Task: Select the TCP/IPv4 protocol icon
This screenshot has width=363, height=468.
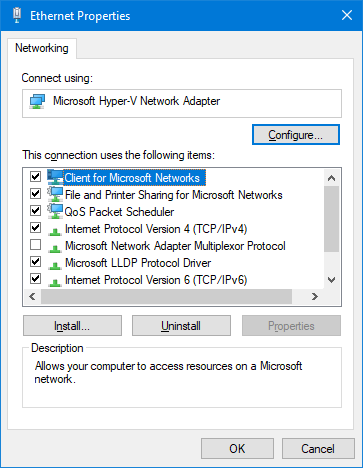Action: coord(55,231)
